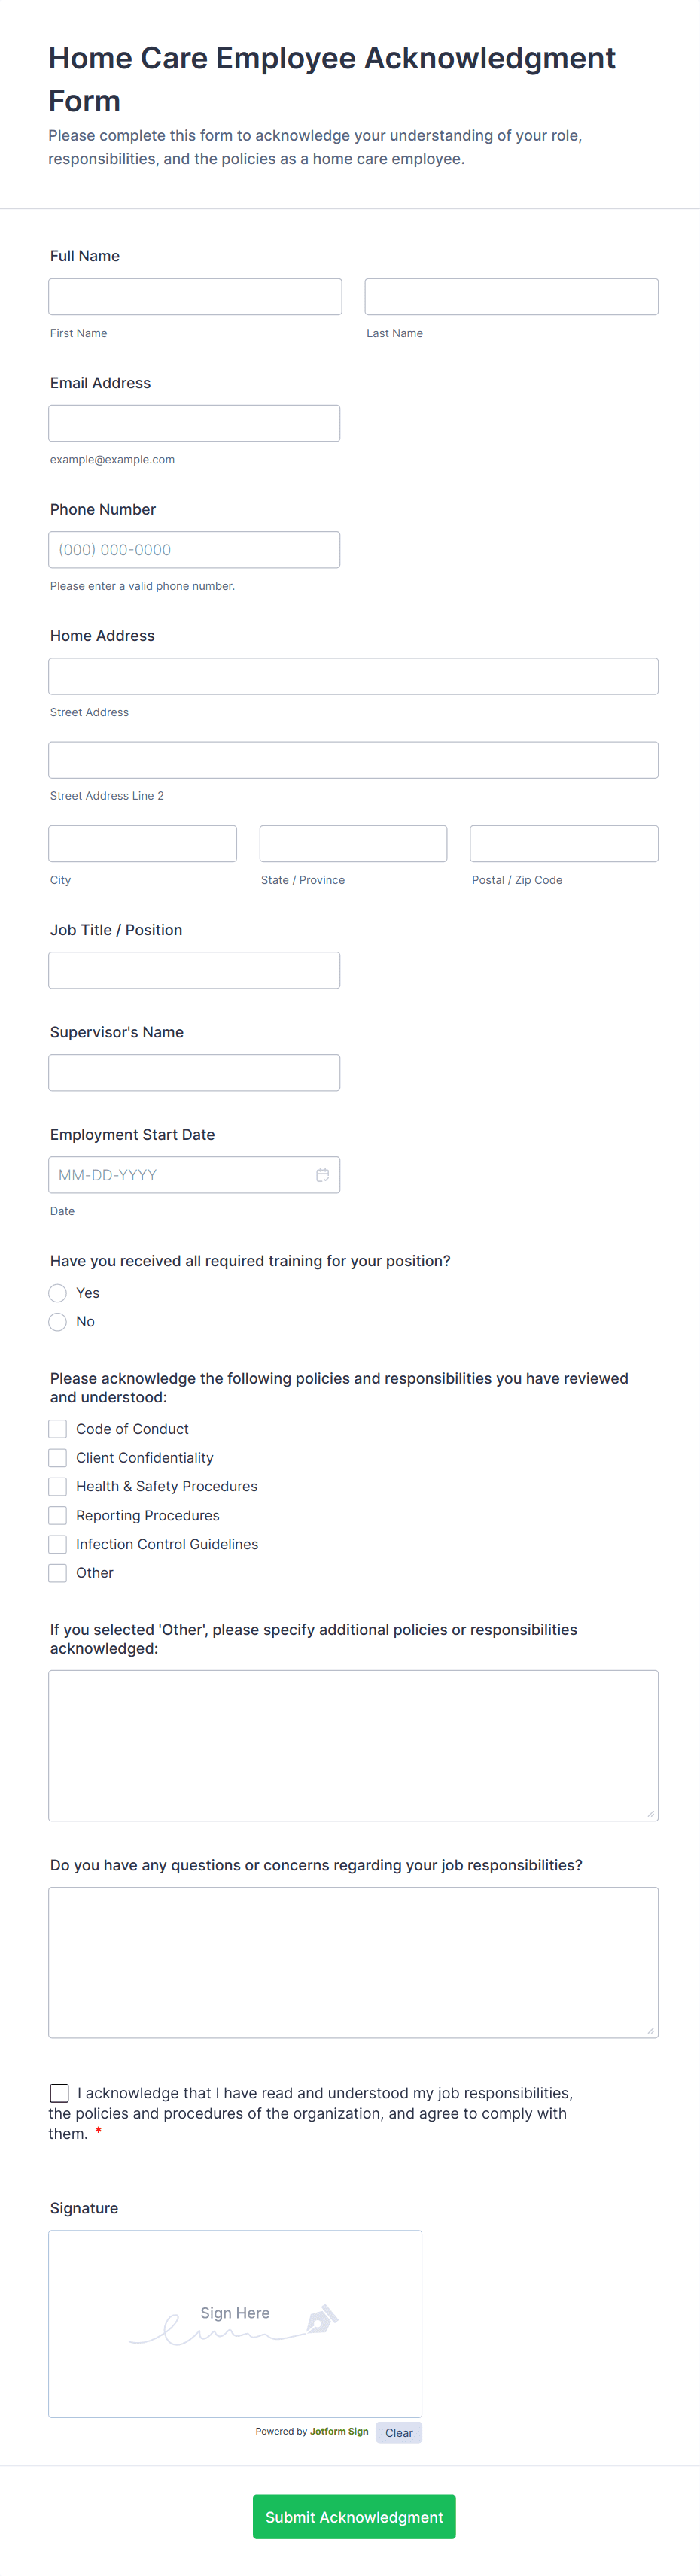Clear the signature pad

coord(398,2432)
